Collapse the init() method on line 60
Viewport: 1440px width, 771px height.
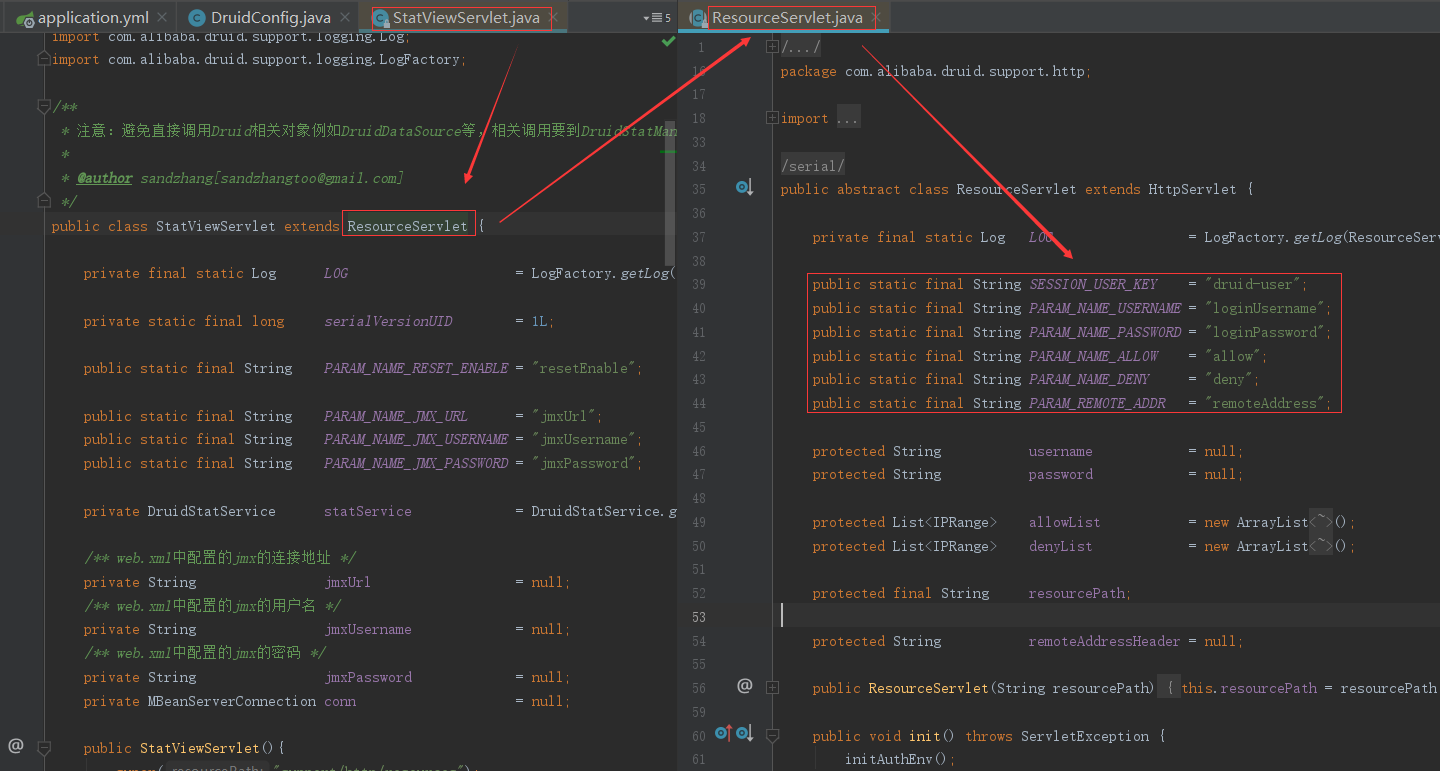click(x=772, y=735)
